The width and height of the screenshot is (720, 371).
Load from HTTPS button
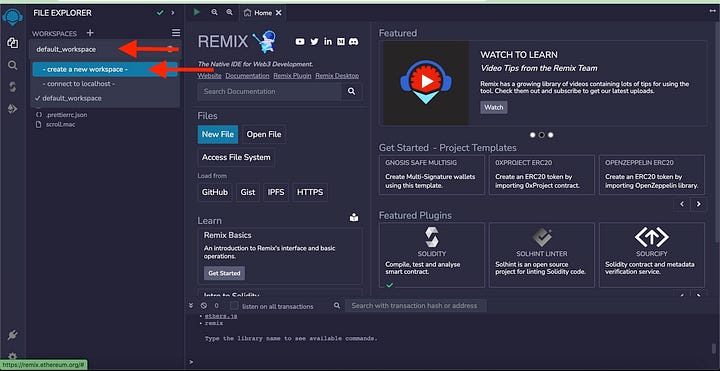point(310,192)
